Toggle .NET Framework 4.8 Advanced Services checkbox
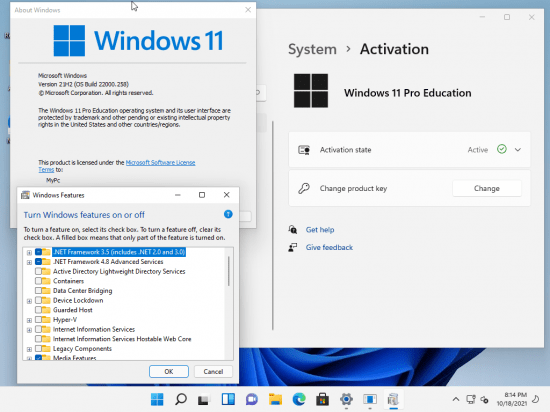The image size is (550, 412). (38, 262)
